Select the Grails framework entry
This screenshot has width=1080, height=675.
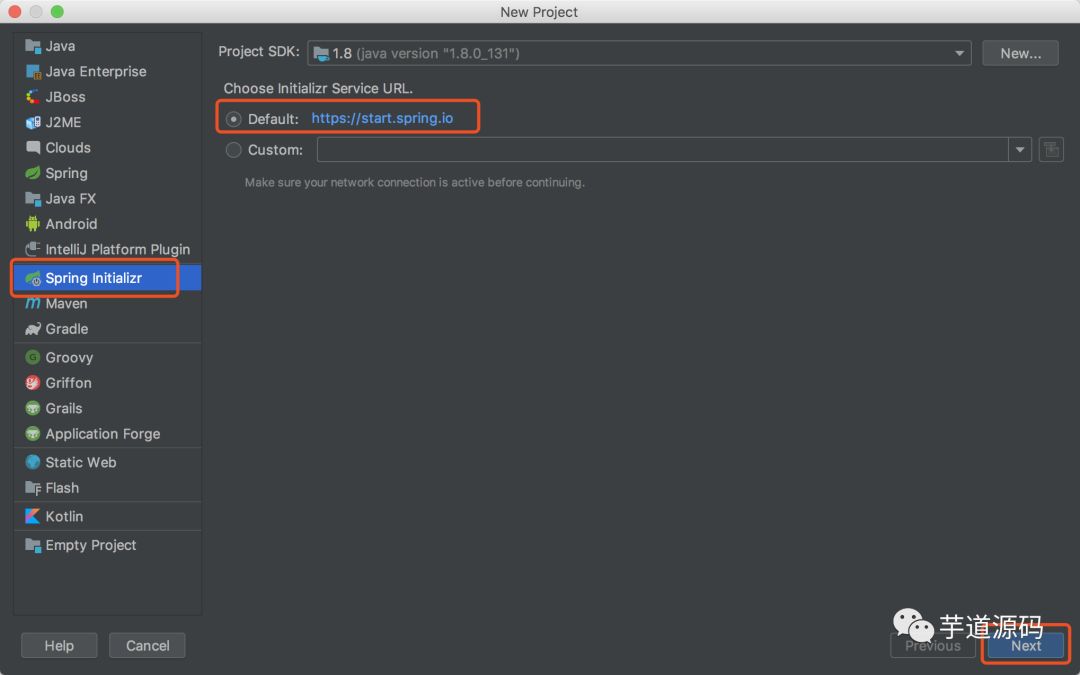(62, 408)
